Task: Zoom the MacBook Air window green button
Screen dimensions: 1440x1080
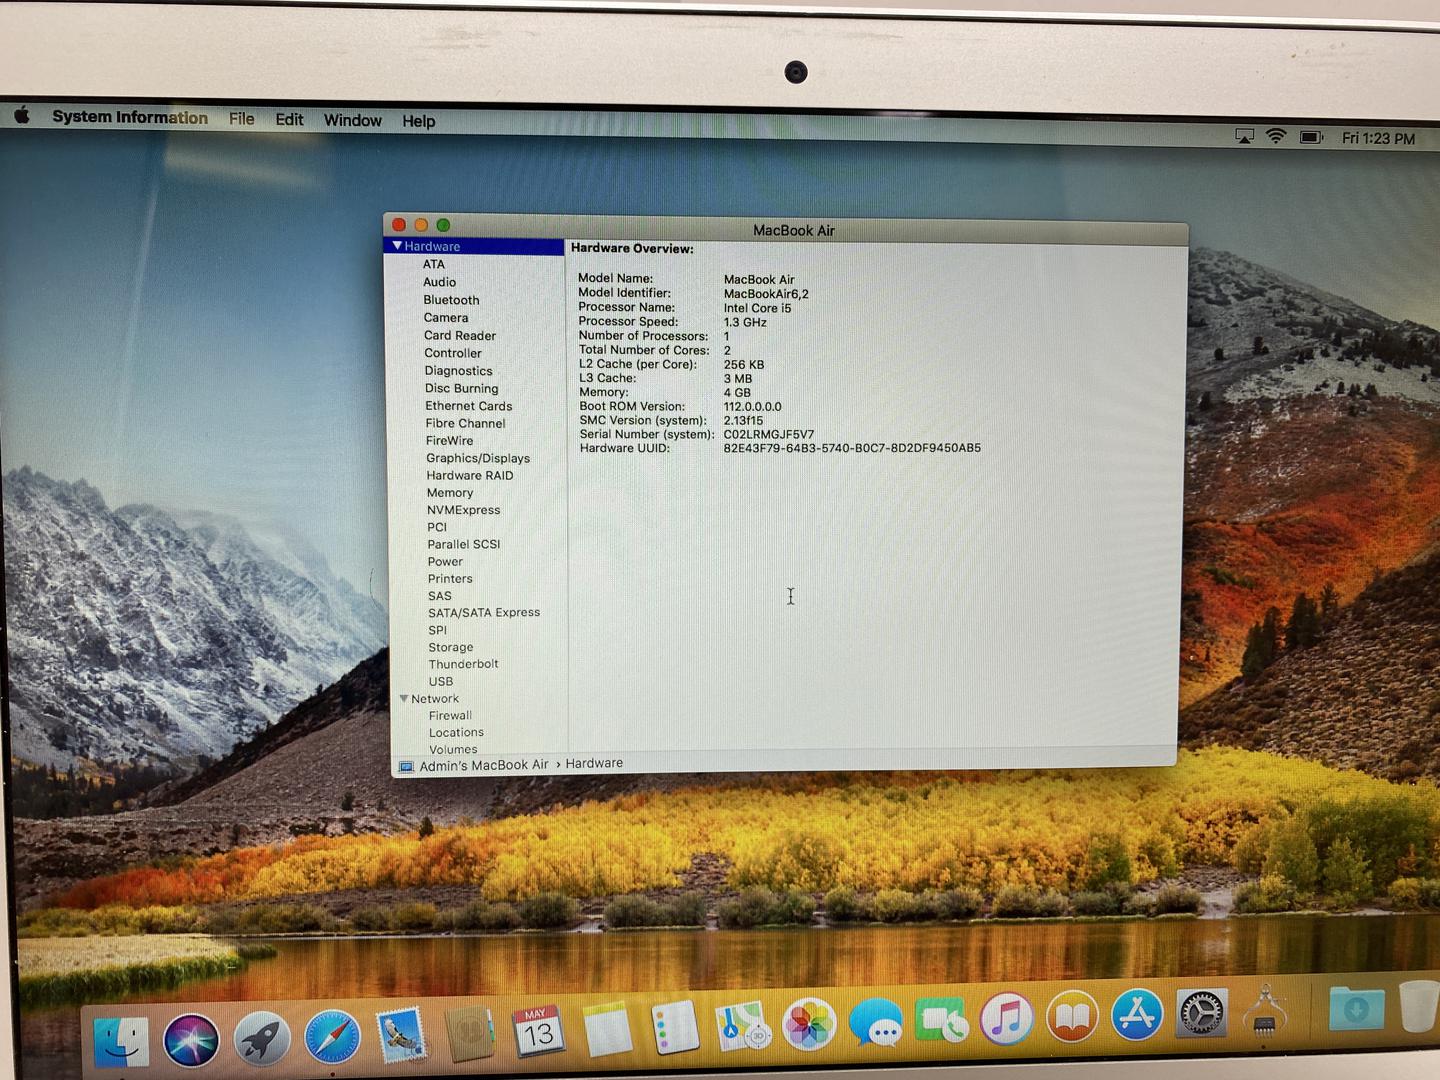Action: [443, 225]
